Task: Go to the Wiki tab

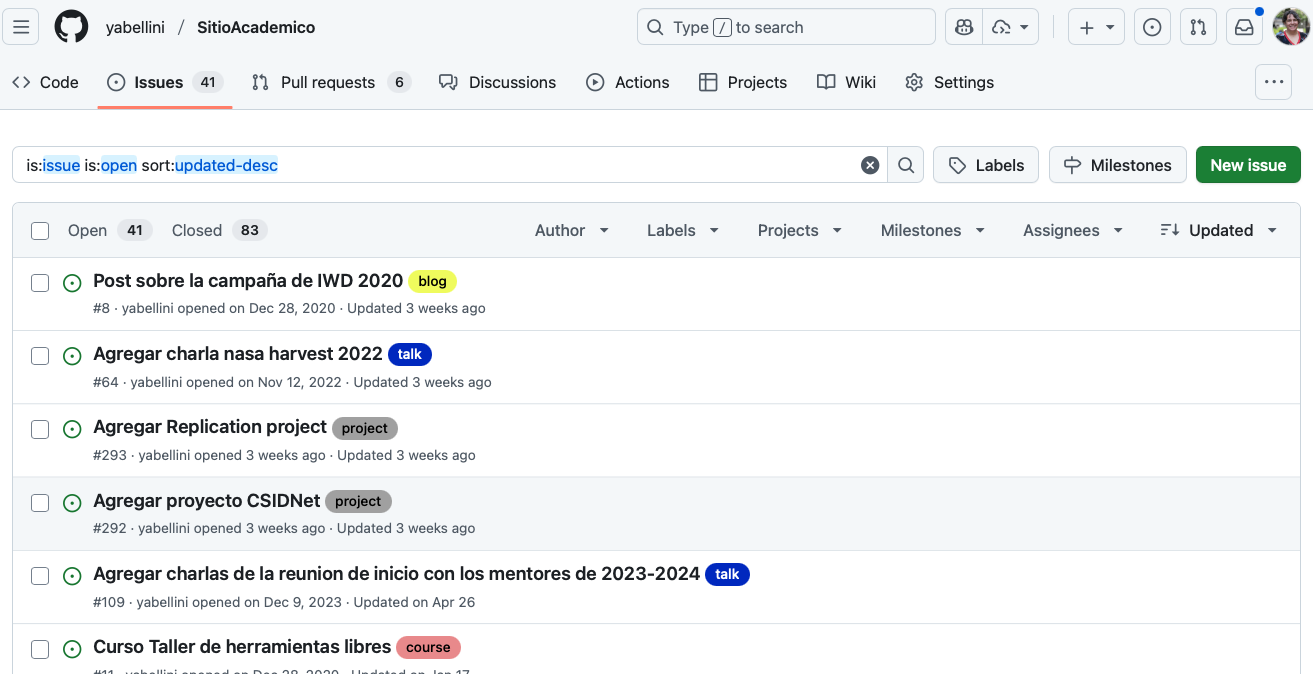Action: (846, 82)
